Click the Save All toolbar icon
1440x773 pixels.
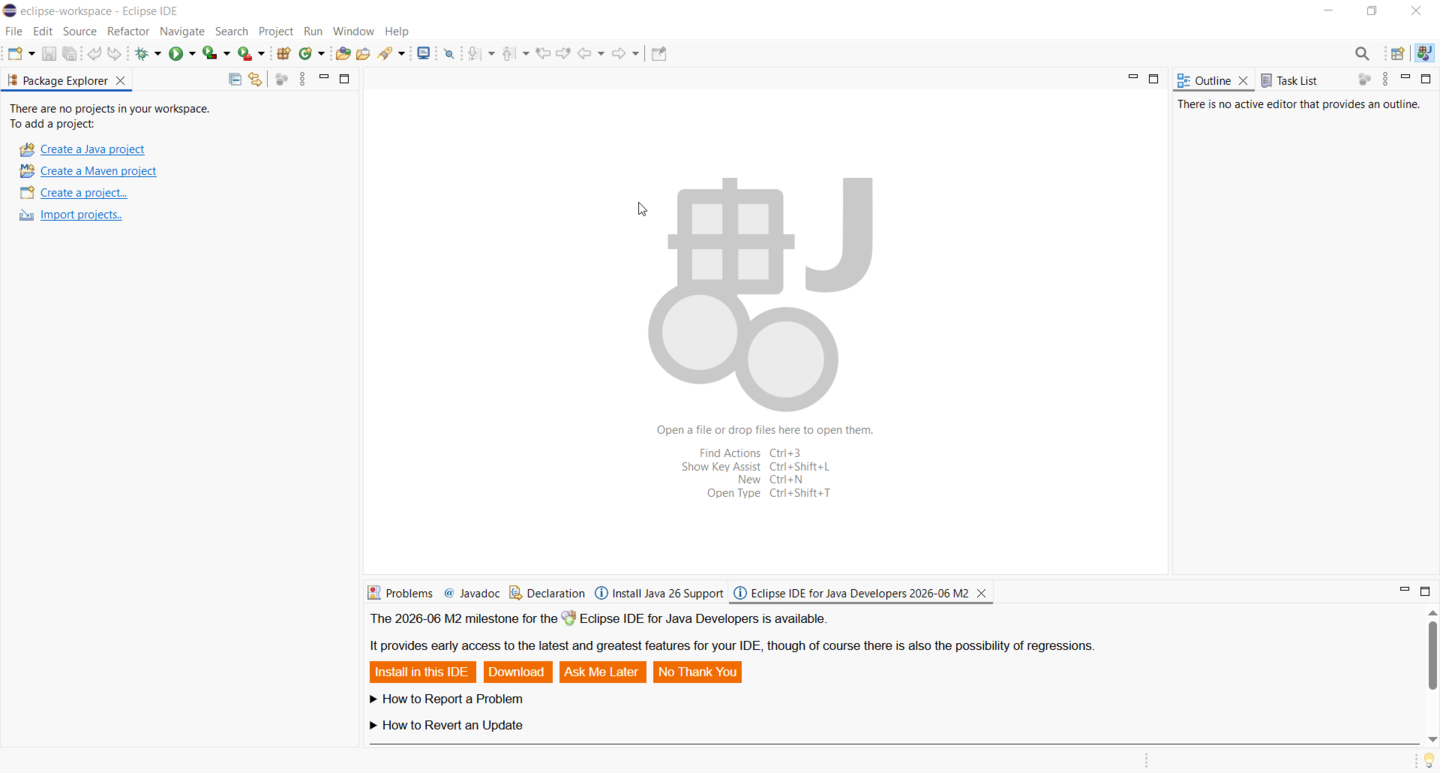[x=70, y=54]
